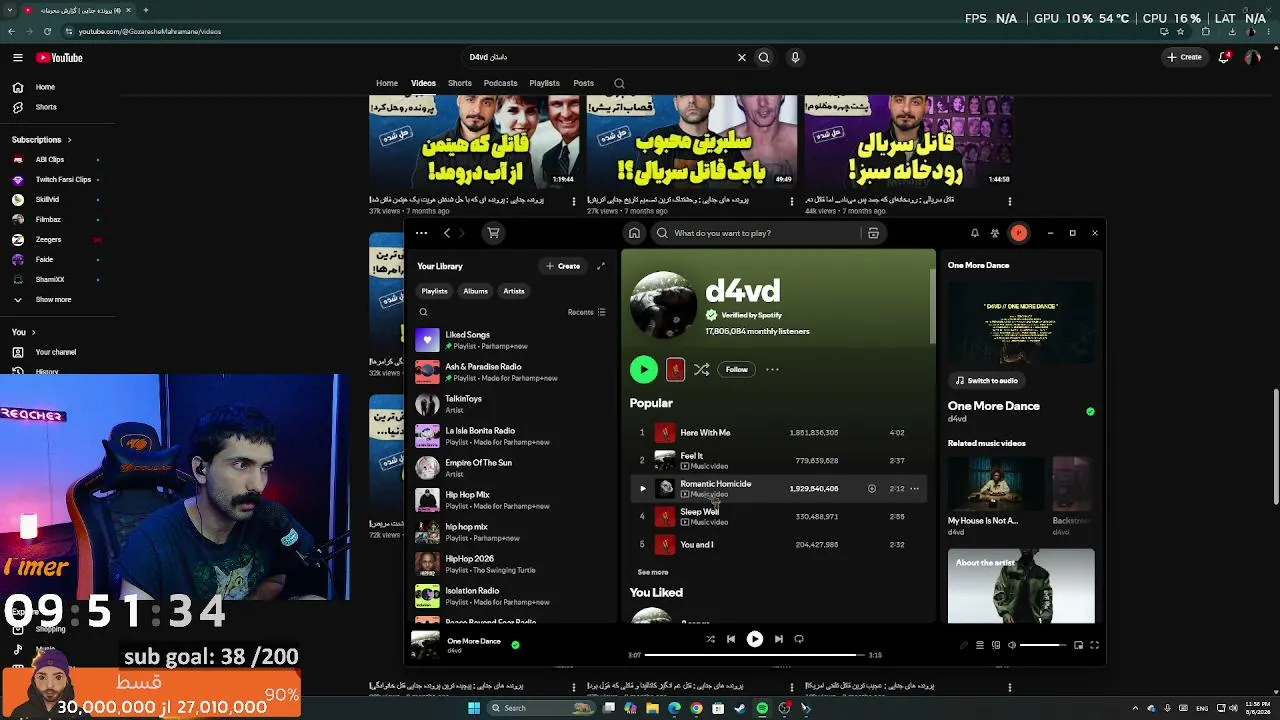
Task: Start YouTube voice search microphone
Action: click(x=795, y=58)
